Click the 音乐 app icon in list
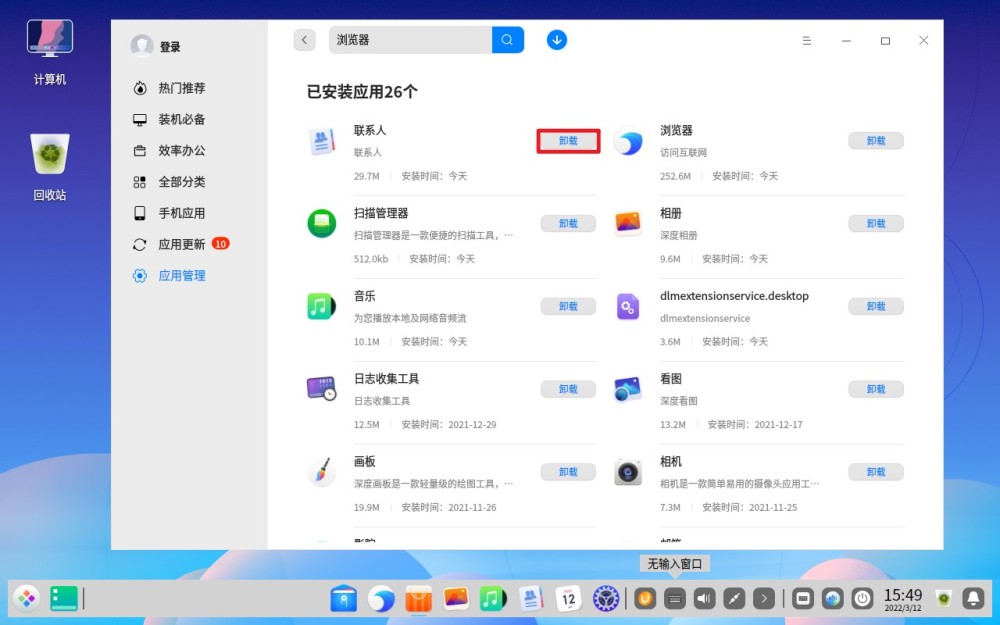Screen dimensions: 1000x625 (322, 306)
